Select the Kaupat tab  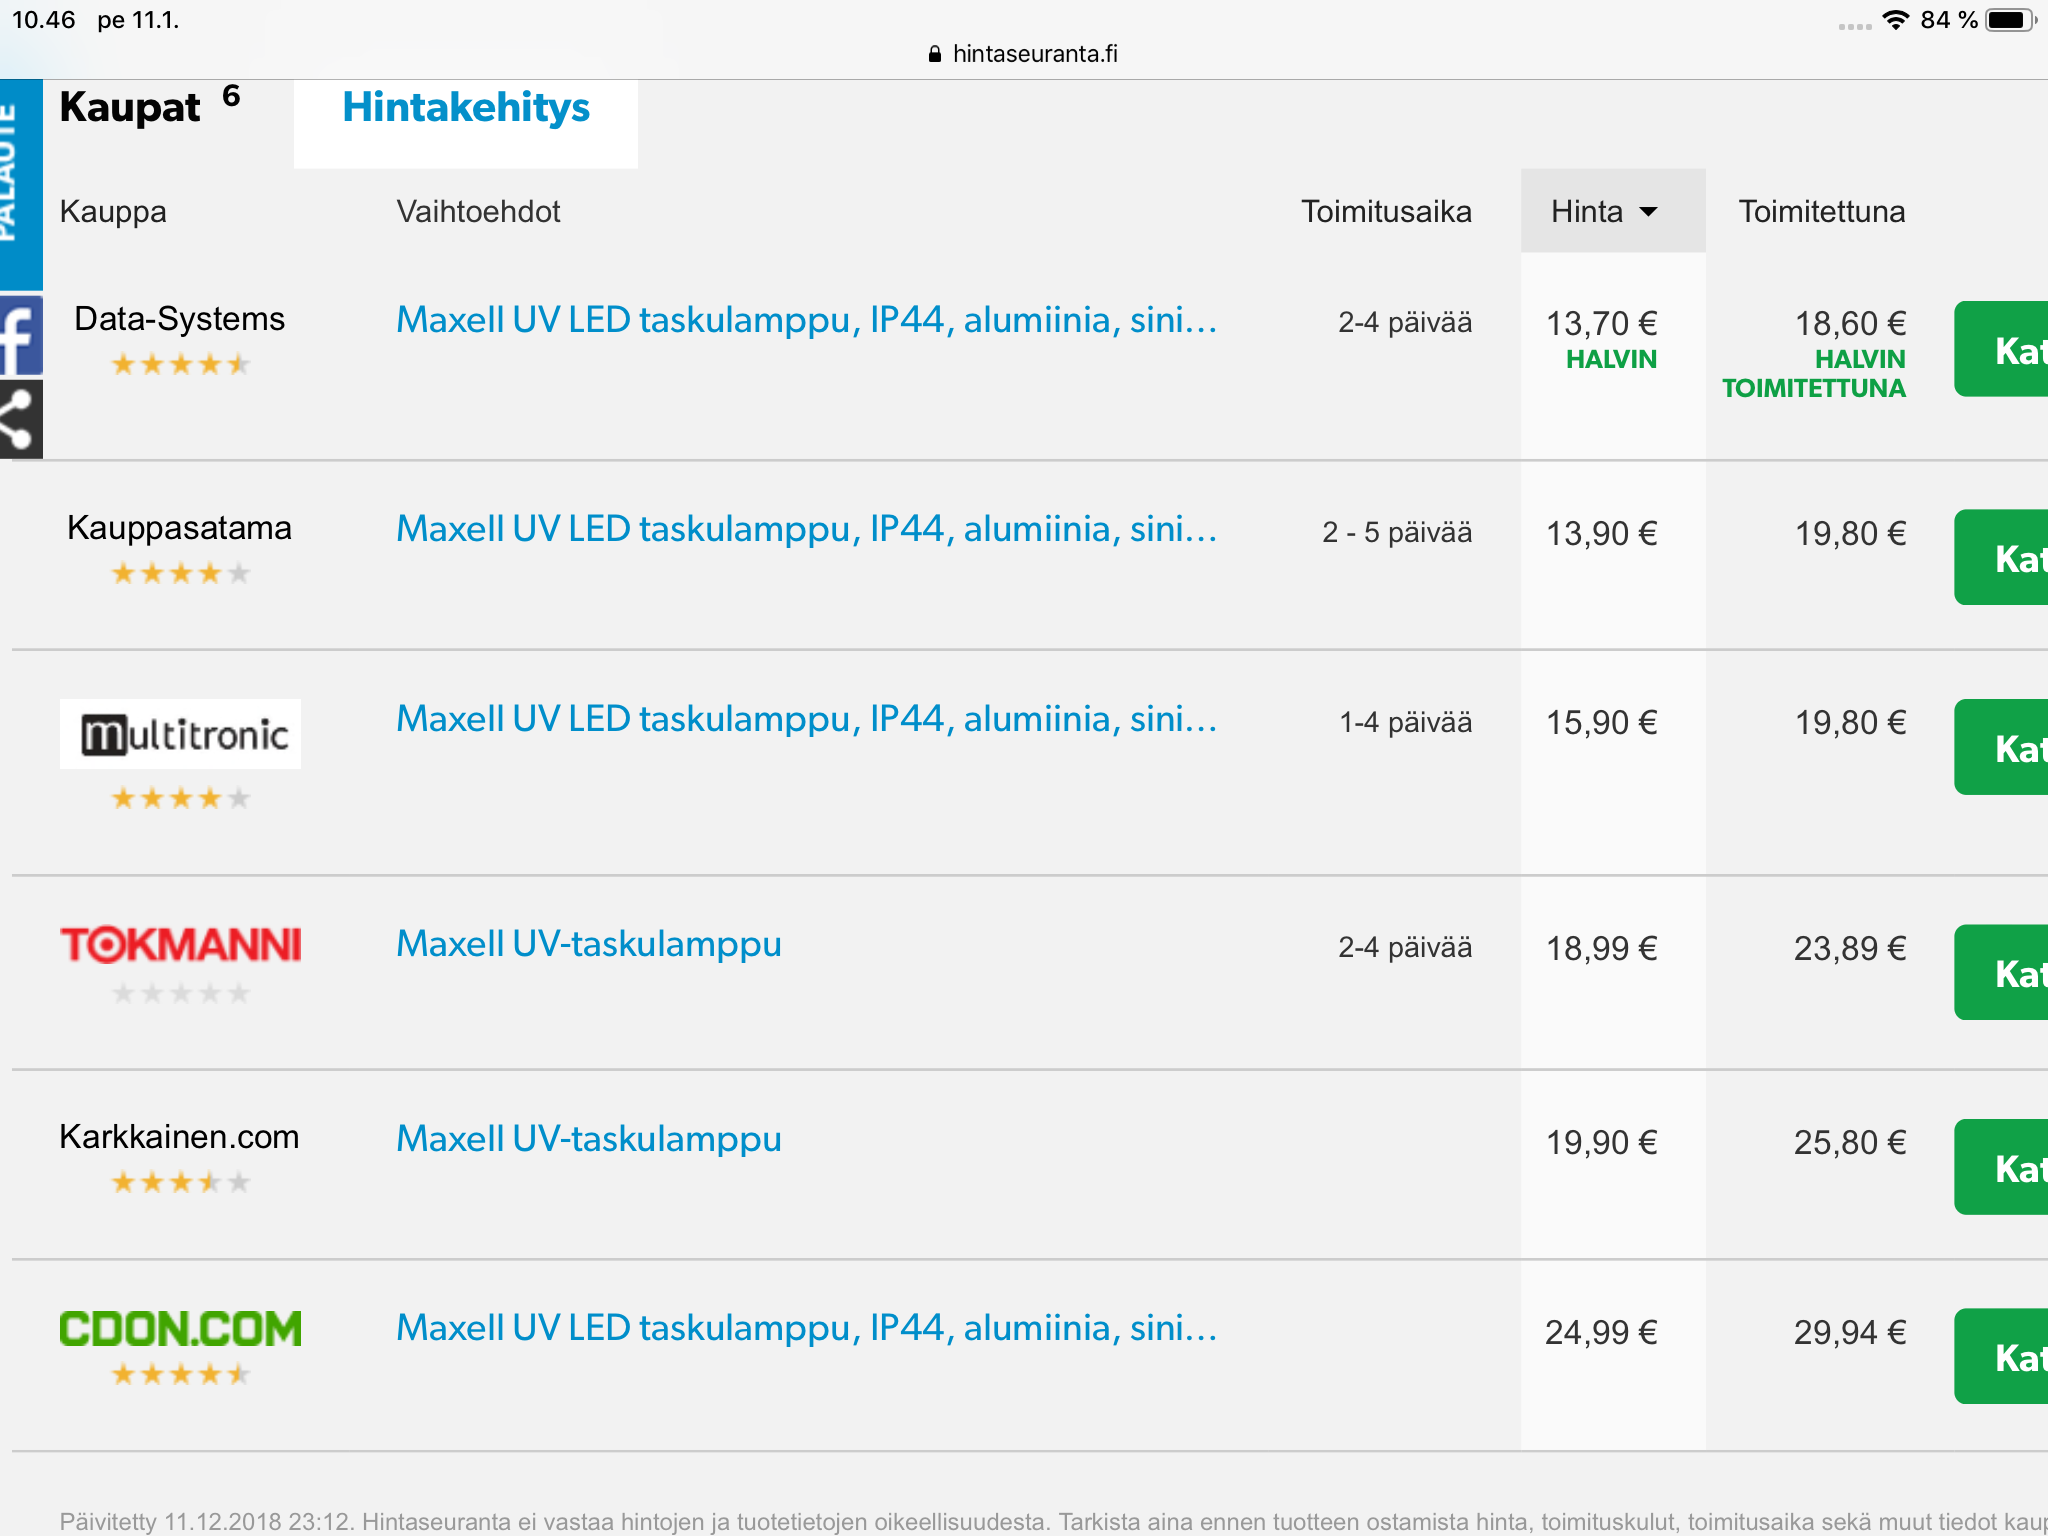[x=130, y=108]
